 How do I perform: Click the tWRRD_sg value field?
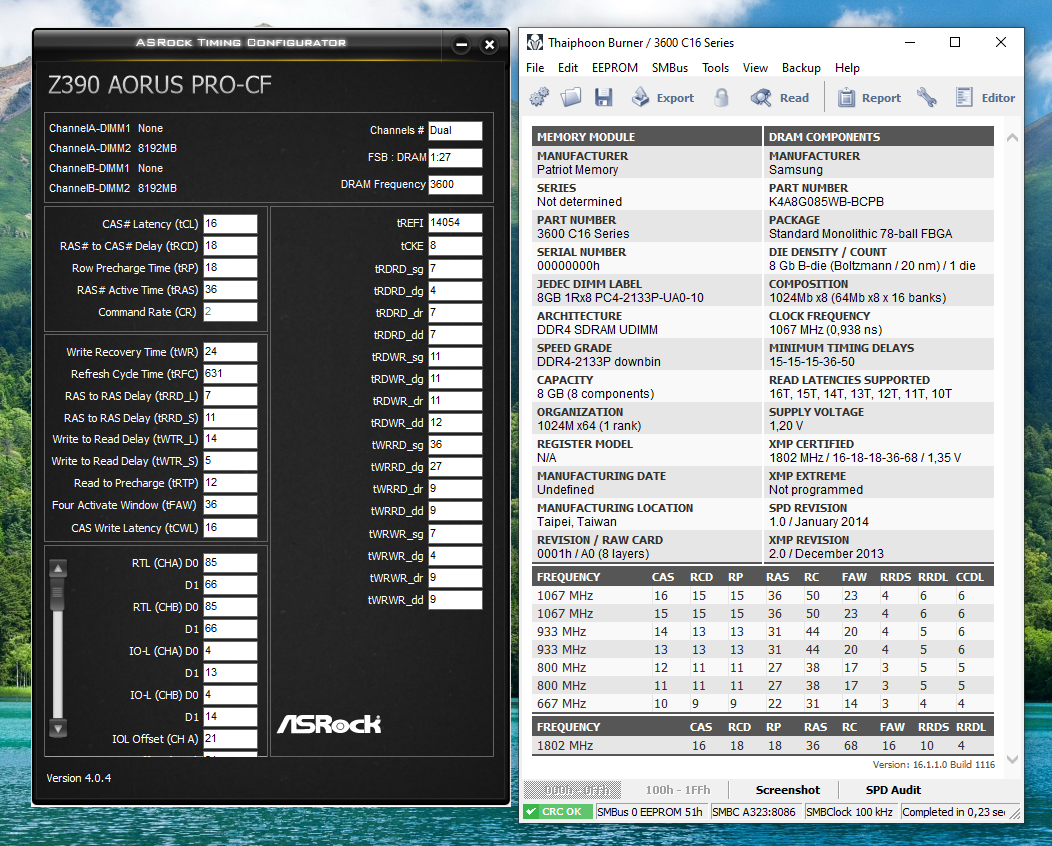(x=456, y=445)
